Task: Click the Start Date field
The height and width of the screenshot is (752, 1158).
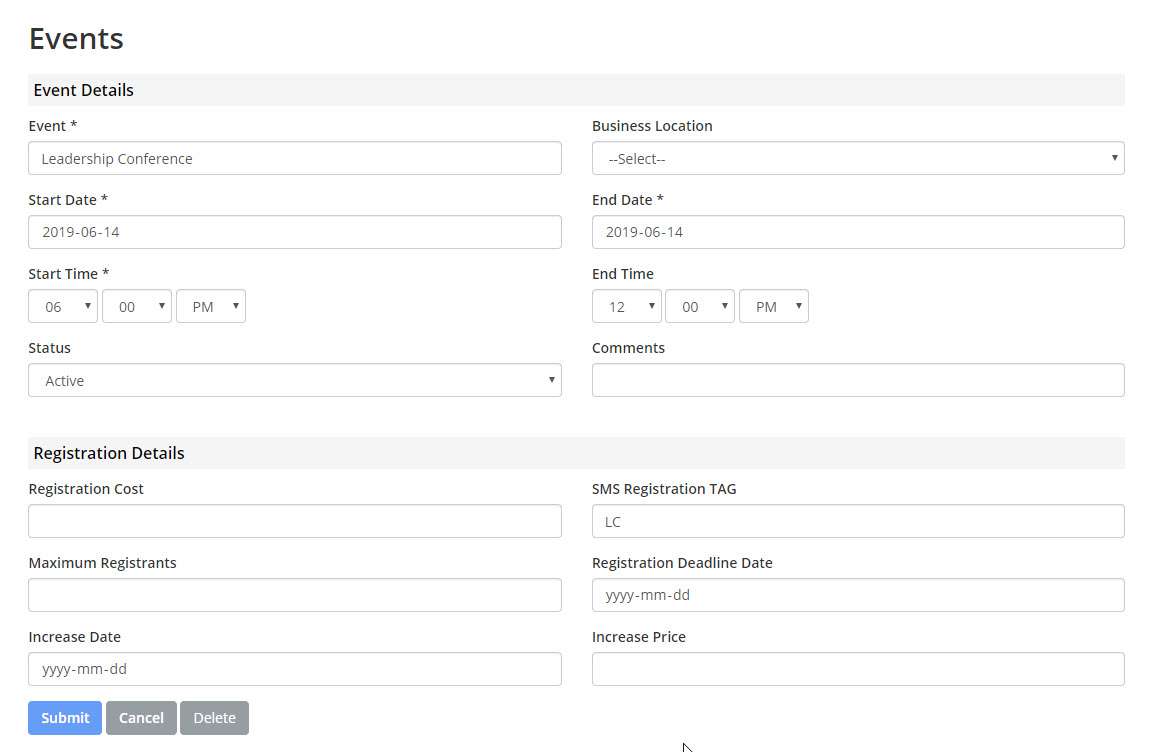Action: pyautogui.click(x=295, y=232)
